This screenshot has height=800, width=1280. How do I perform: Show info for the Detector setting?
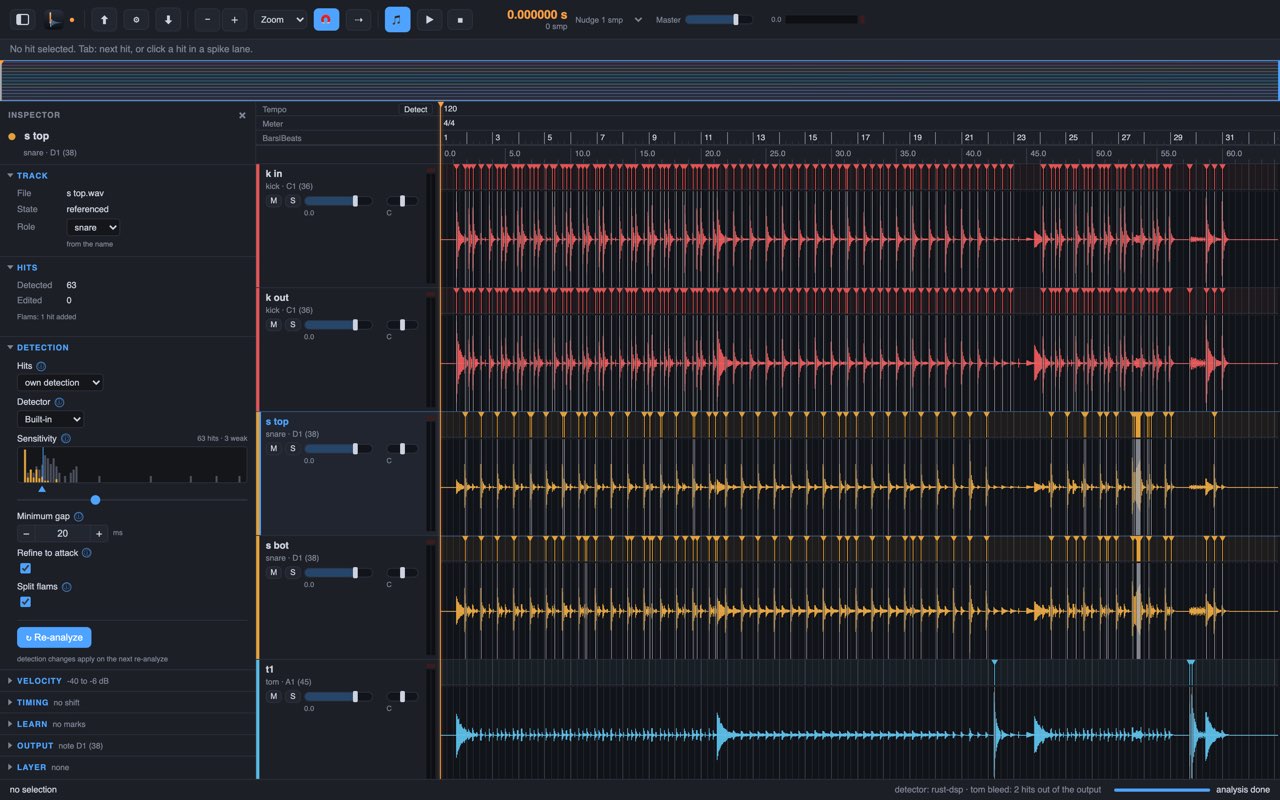[59, 402]
